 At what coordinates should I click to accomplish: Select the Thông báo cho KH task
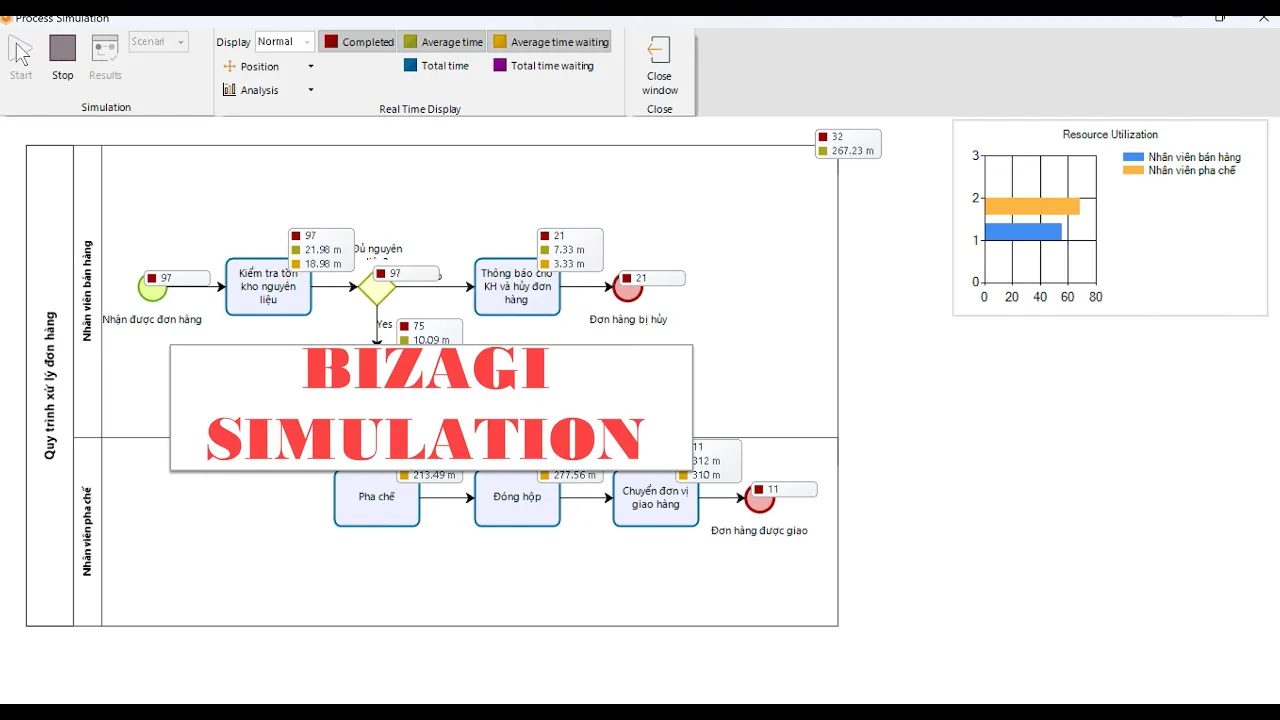click(517, 287)
